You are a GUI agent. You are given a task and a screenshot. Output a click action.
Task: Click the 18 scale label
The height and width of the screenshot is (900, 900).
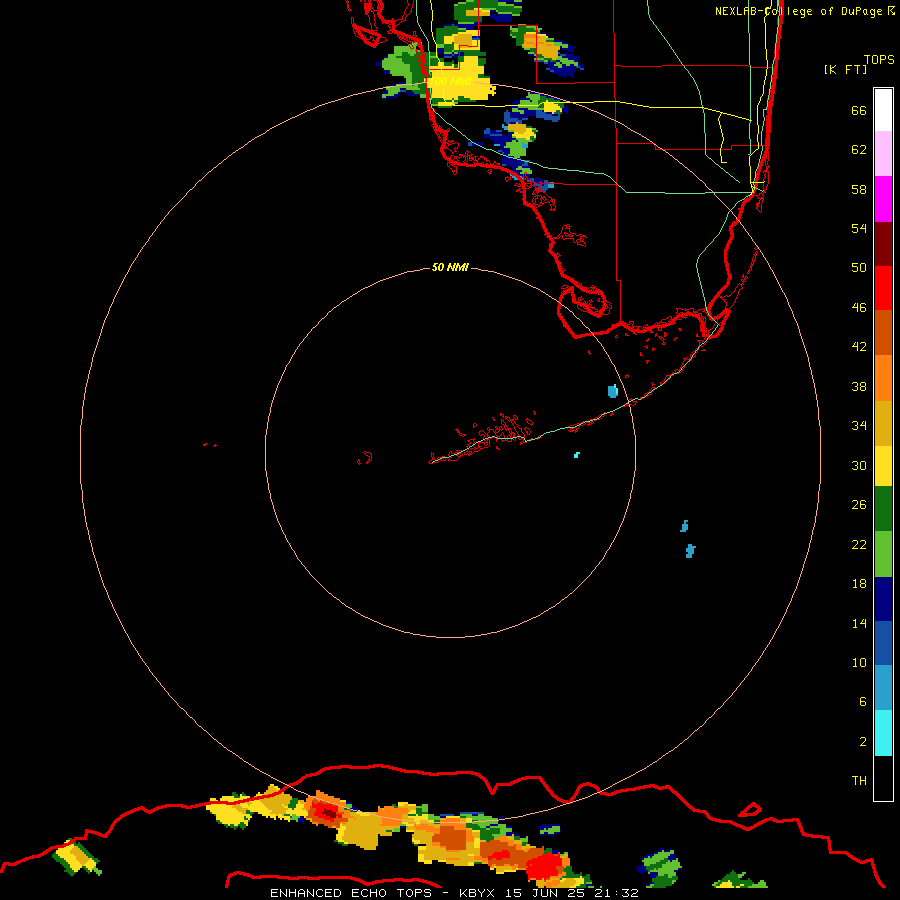click(859, 584)
